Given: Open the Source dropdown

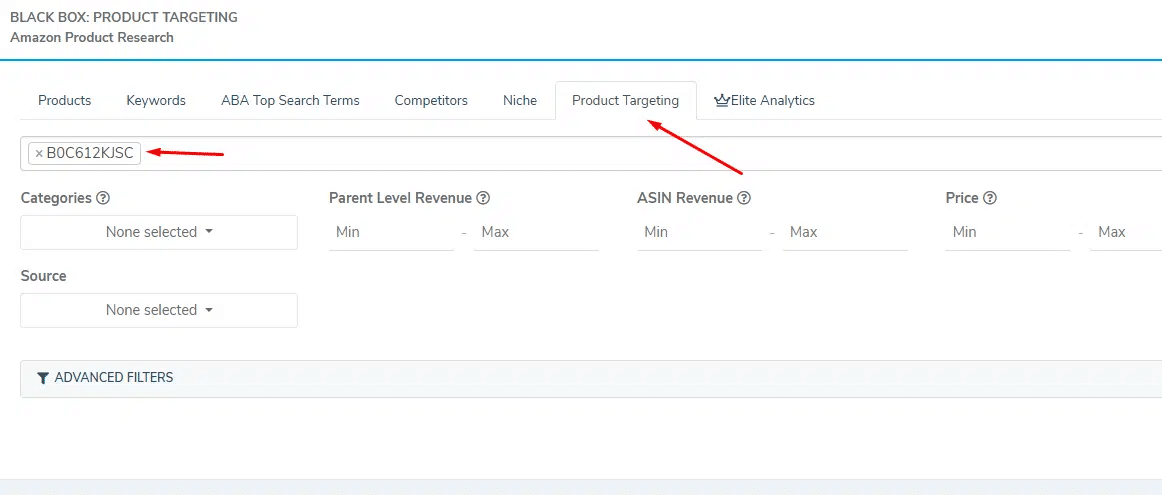Looking at the screenshot, I should click(x=159, y=310).
